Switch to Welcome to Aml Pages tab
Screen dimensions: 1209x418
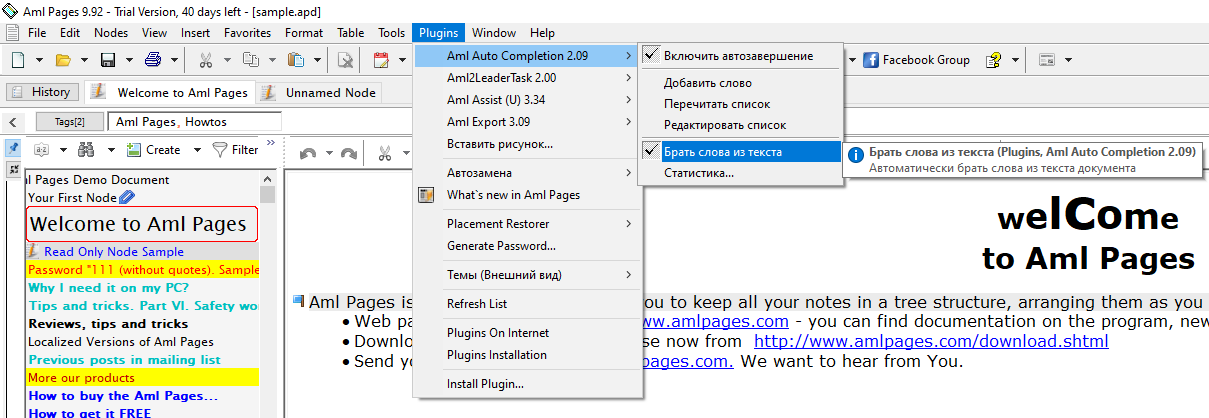coord(170,92)
